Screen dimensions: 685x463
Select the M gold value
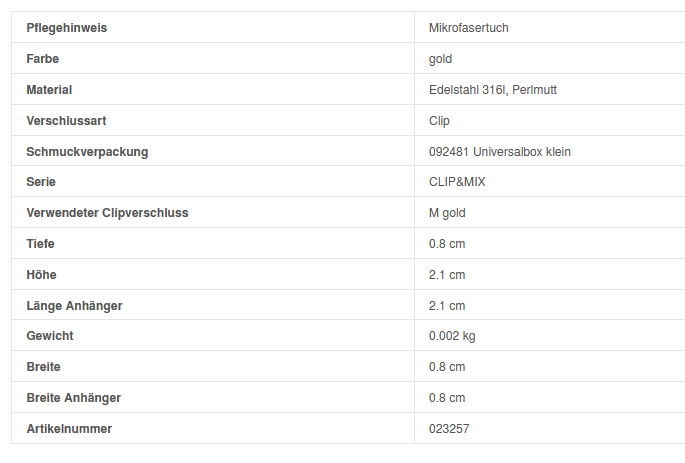(446, 213)
